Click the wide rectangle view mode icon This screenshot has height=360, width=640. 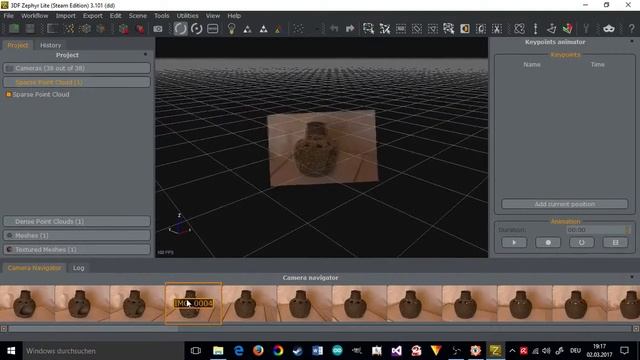[213, 29]
